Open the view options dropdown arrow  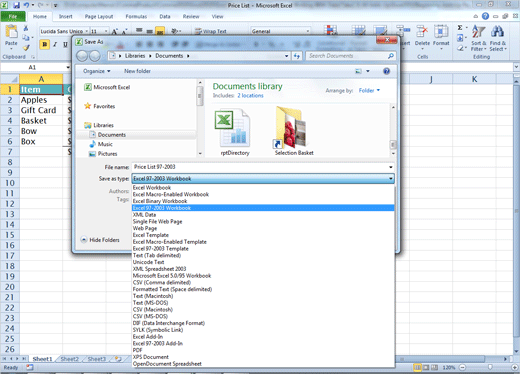[368, 71]
